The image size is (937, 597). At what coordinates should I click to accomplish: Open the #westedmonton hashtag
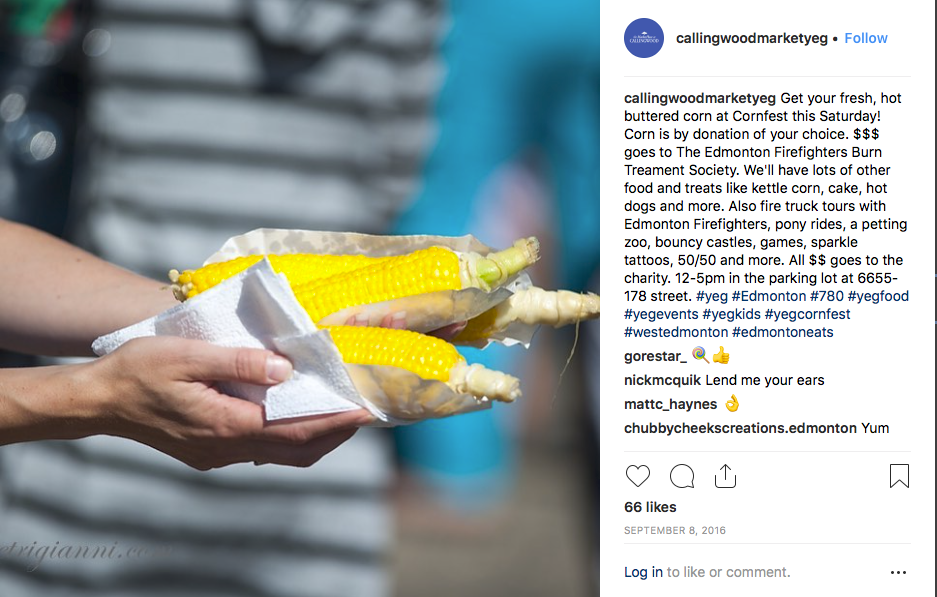click(675, 332)
